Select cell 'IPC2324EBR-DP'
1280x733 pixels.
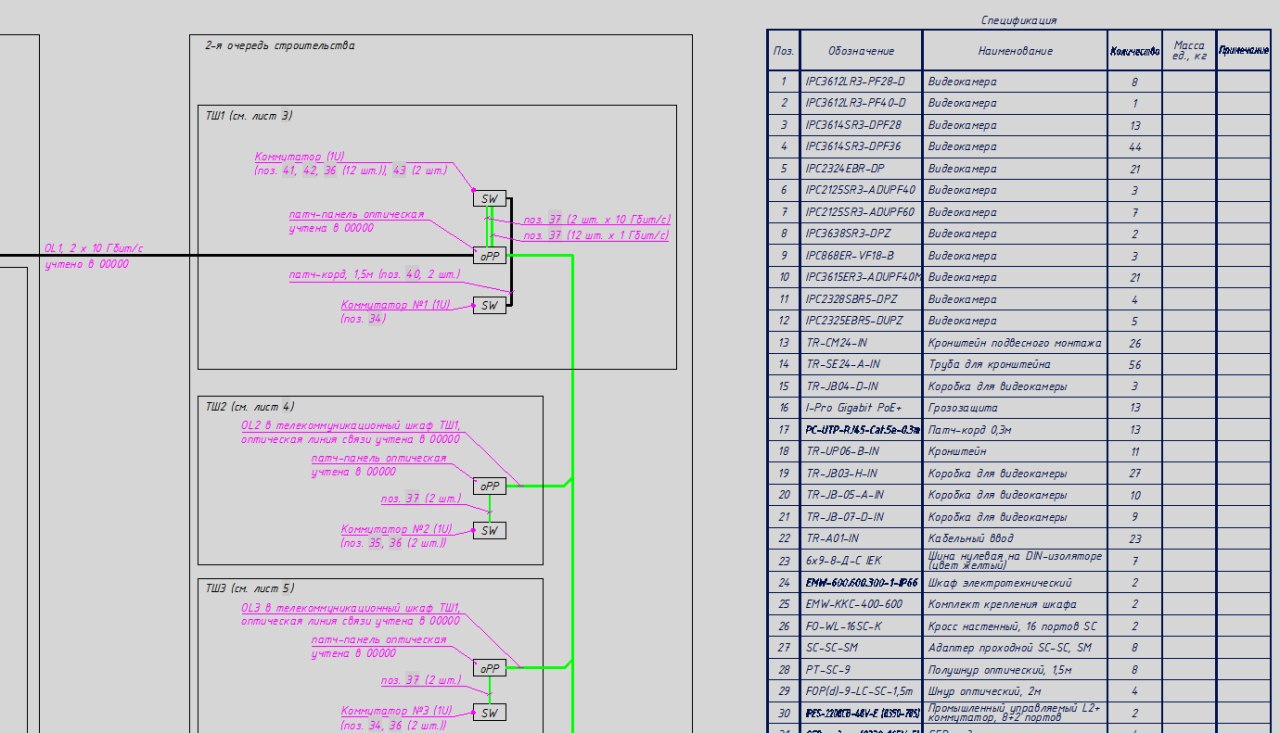coord(861,168)
